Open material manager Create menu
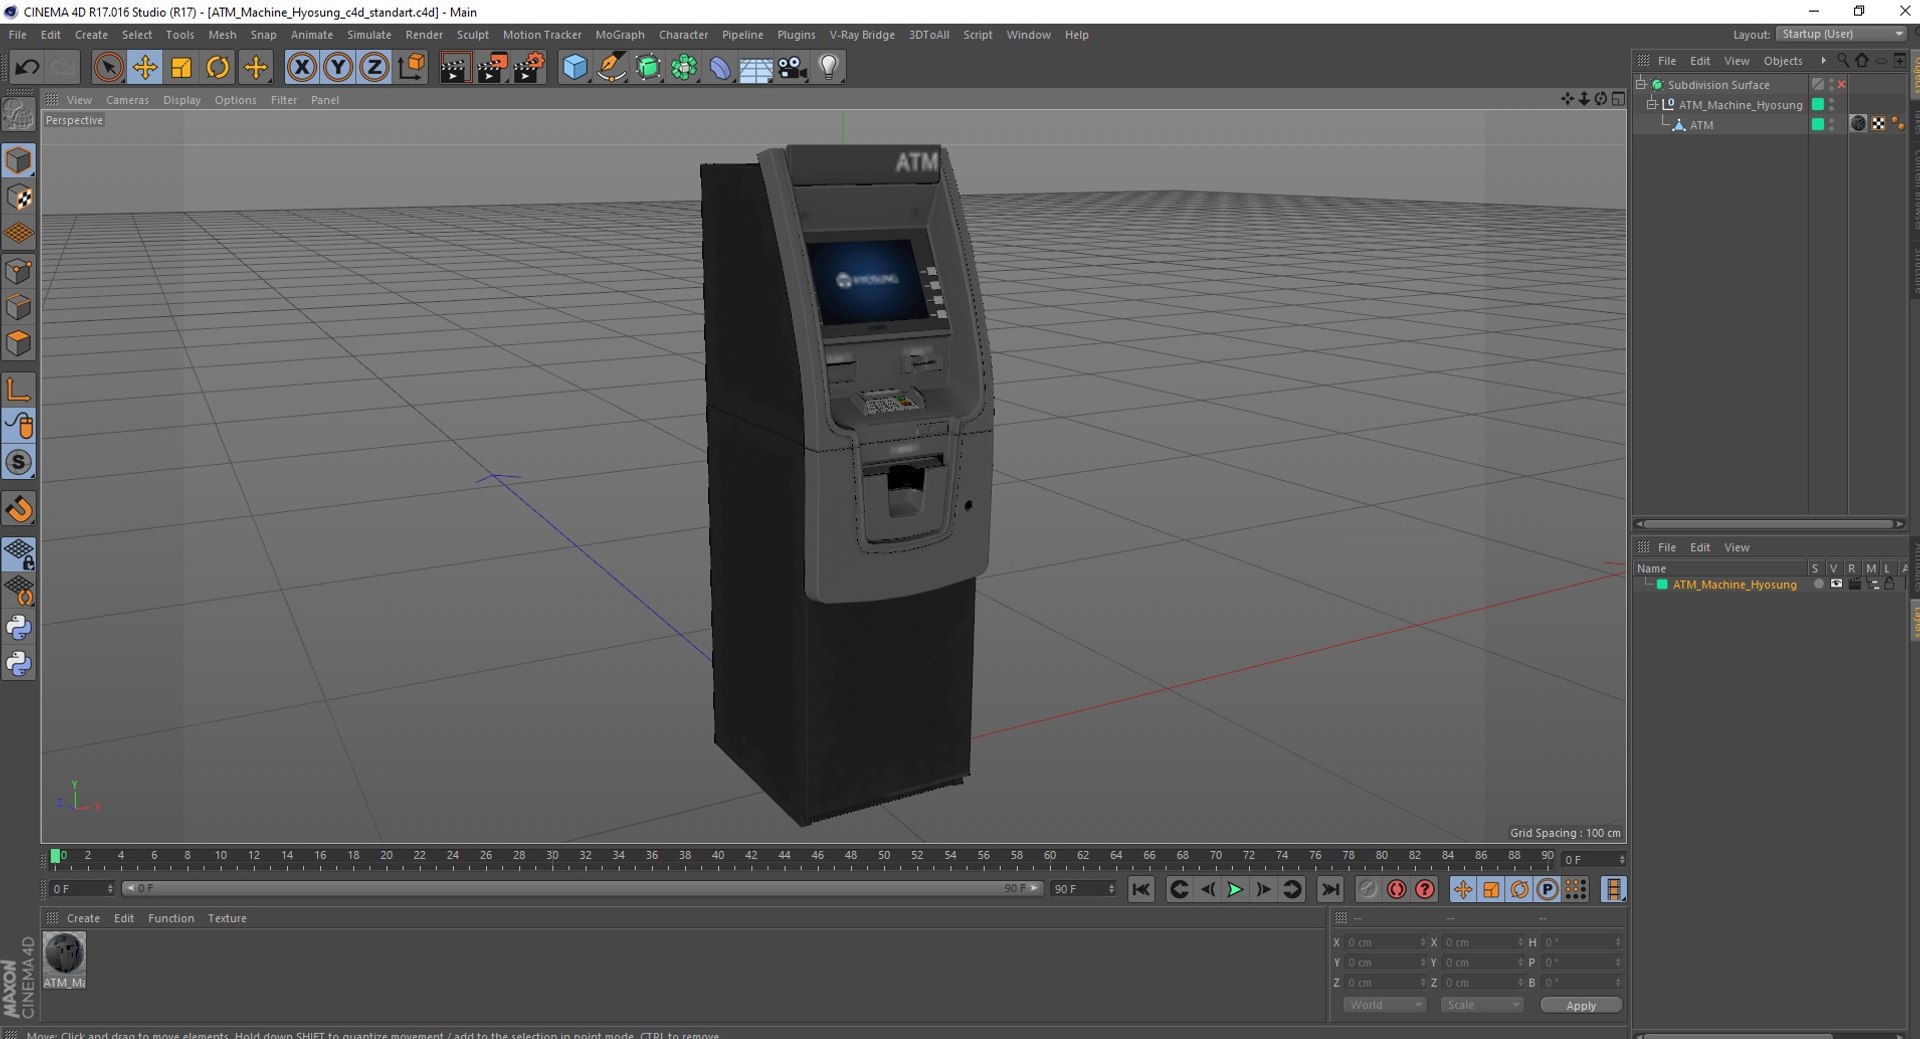 [x=83, y=918]
